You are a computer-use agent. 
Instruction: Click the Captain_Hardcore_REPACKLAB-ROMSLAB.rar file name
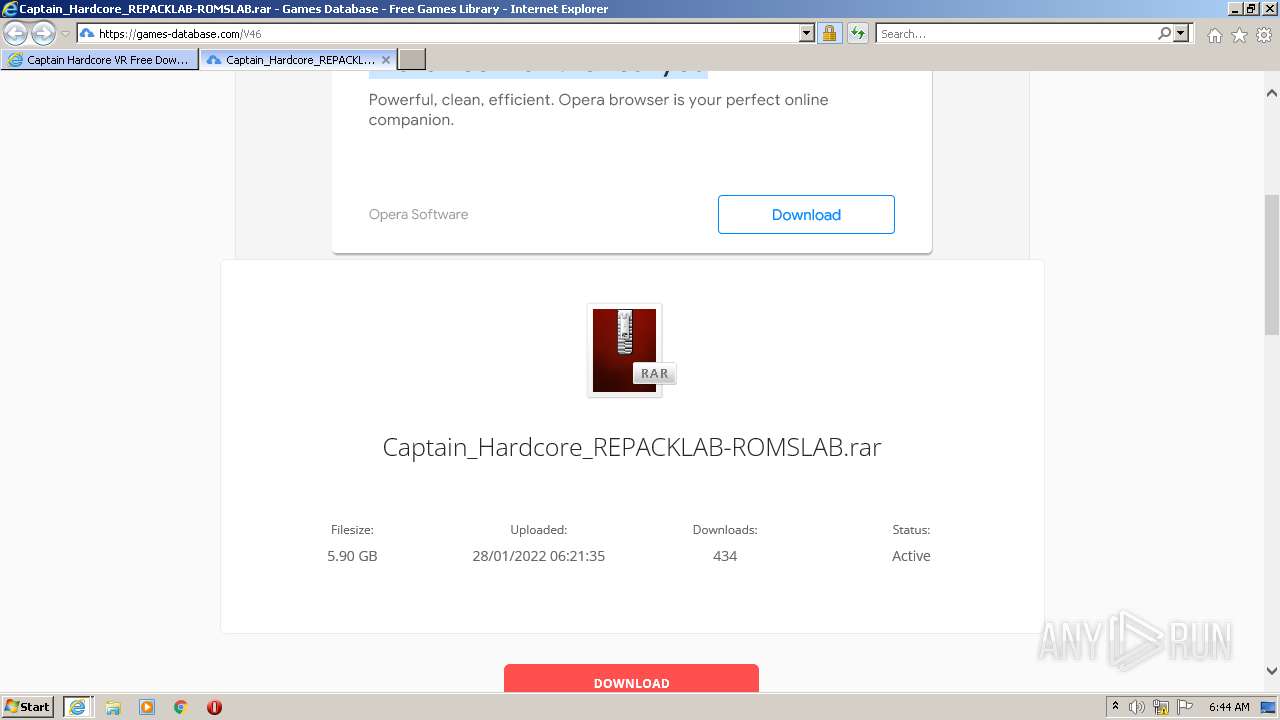pos(632,447)
